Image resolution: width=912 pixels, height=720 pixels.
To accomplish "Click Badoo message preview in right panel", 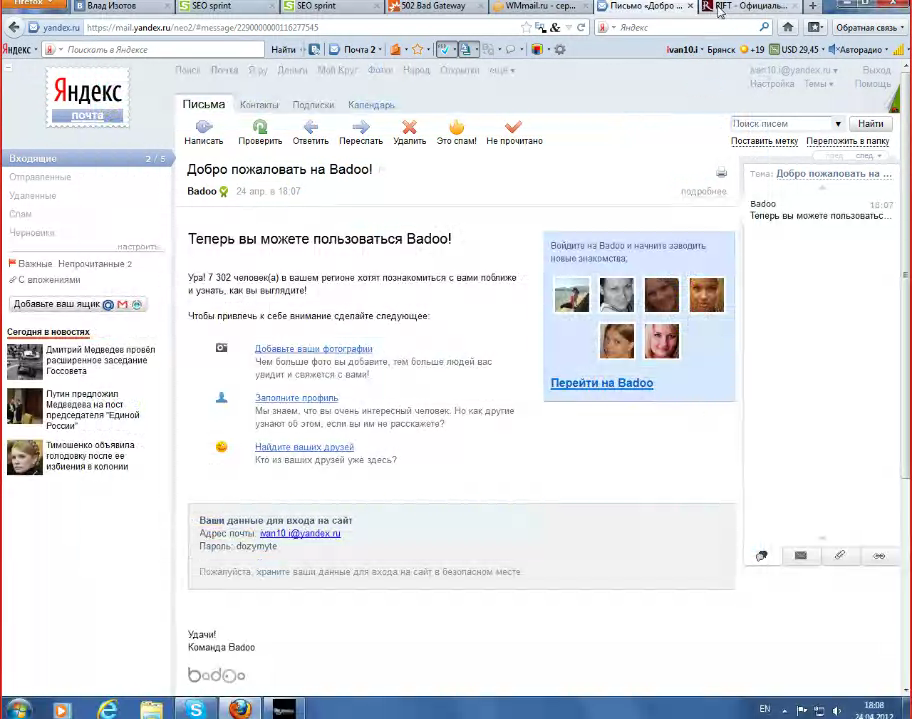I will (821, 210).
